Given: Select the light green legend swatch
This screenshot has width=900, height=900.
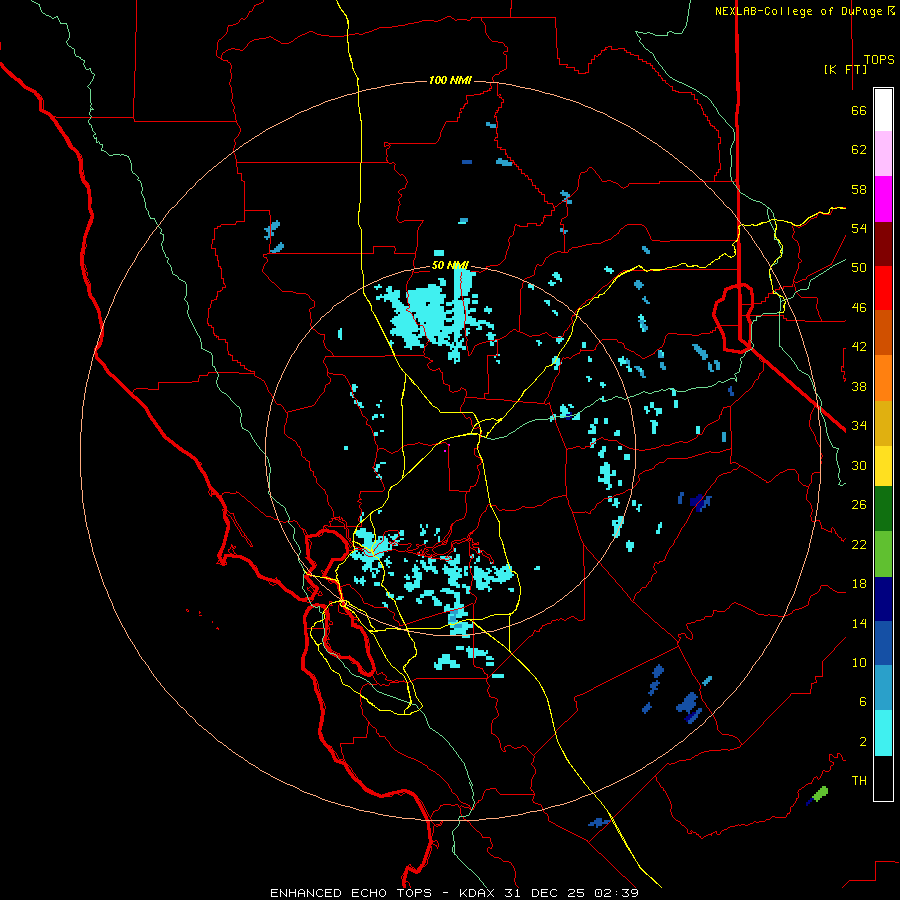Looking at the screenshot, I should click(883, 554).
